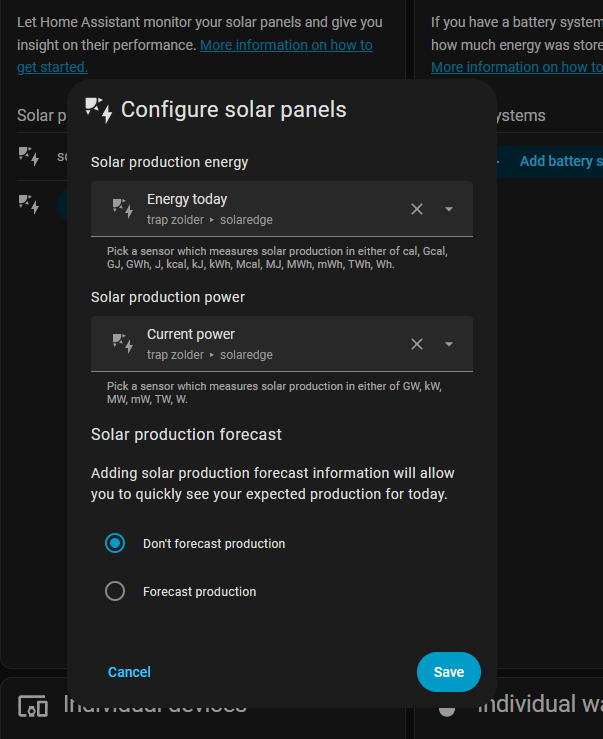Click the second solar panel list icon behind the dialog
The width and height of the screenshot is (603, 739).
29,203
